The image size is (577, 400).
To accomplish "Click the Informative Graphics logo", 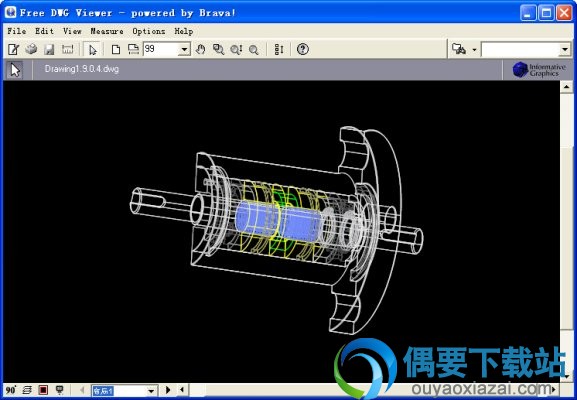I will pos(539,70).
